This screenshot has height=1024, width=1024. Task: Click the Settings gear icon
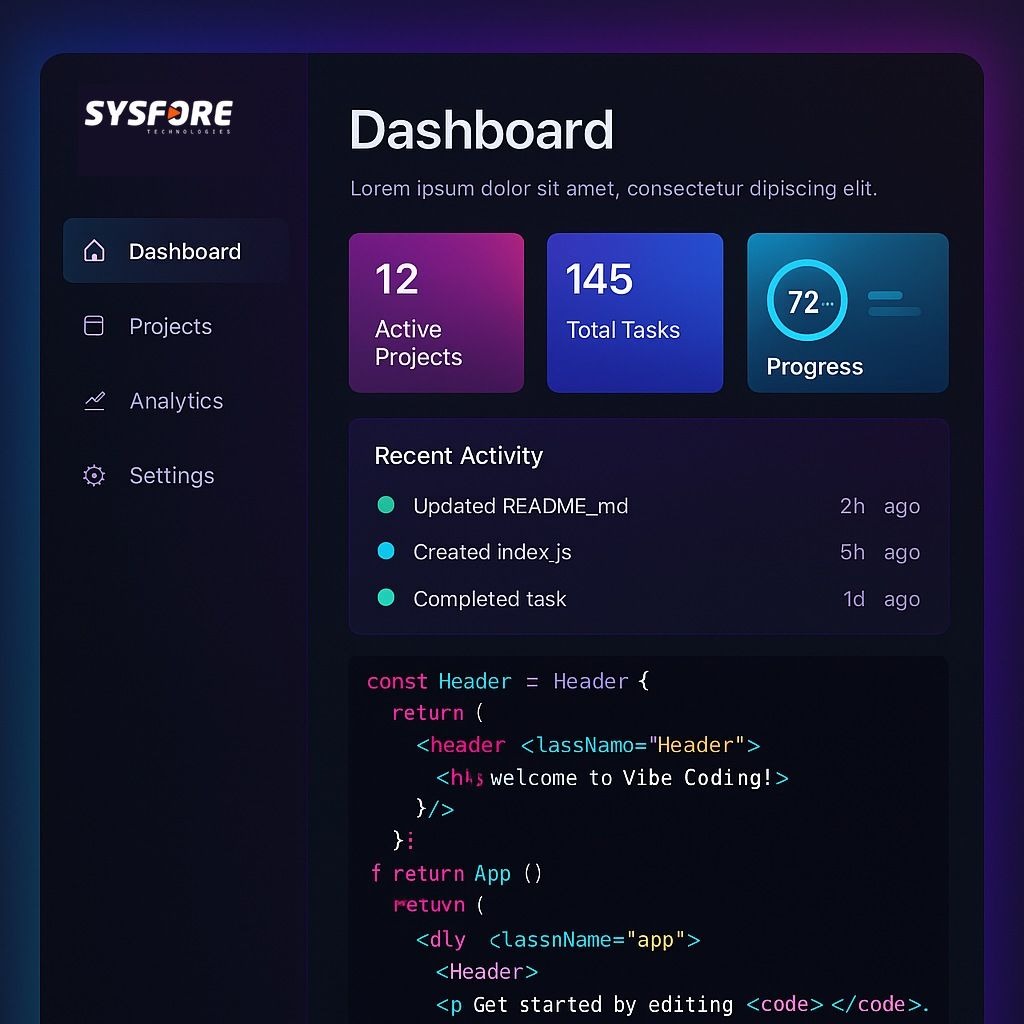coord(94,476)
